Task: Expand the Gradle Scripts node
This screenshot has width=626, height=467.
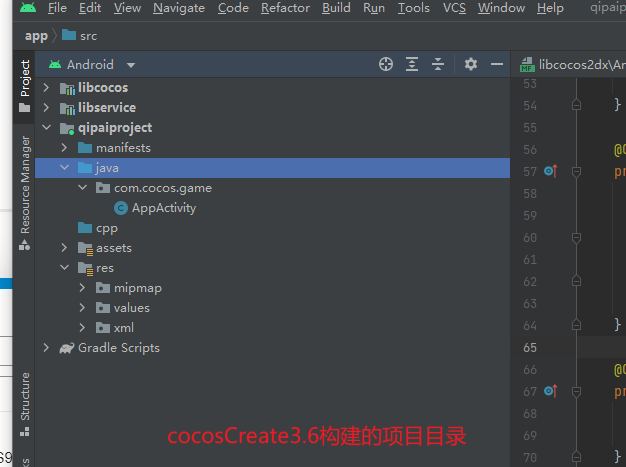Action: tap(46, 348)
